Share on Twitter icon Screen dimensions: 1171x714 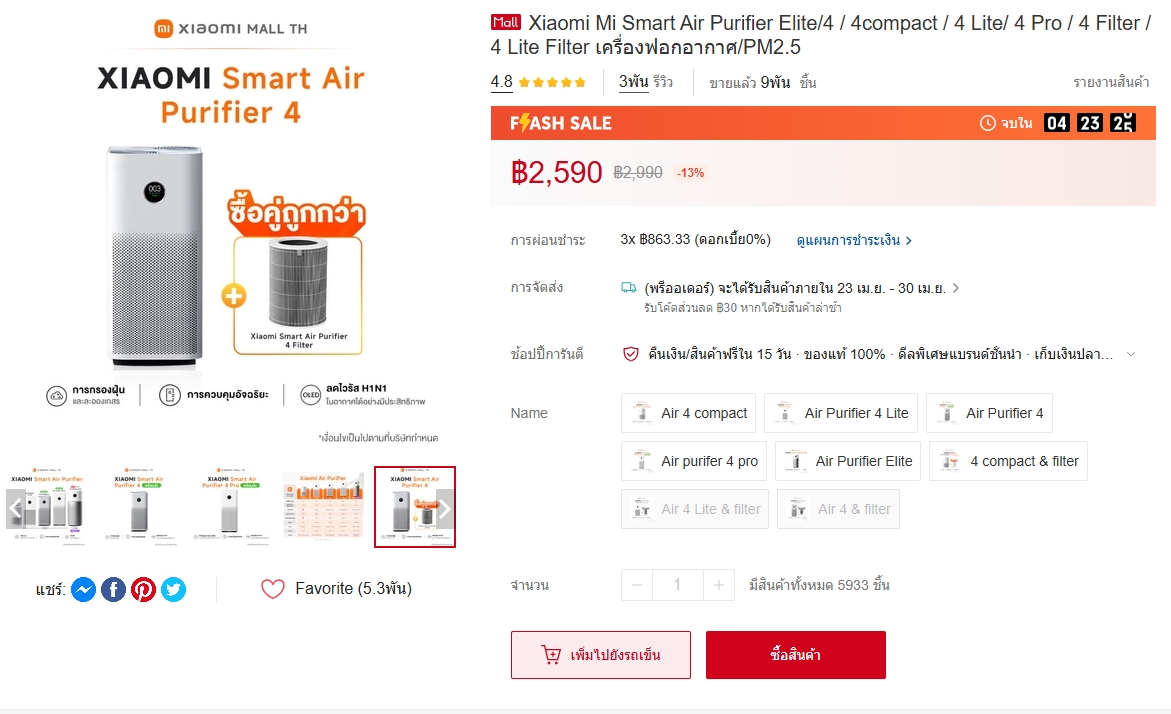pos(173,589)
